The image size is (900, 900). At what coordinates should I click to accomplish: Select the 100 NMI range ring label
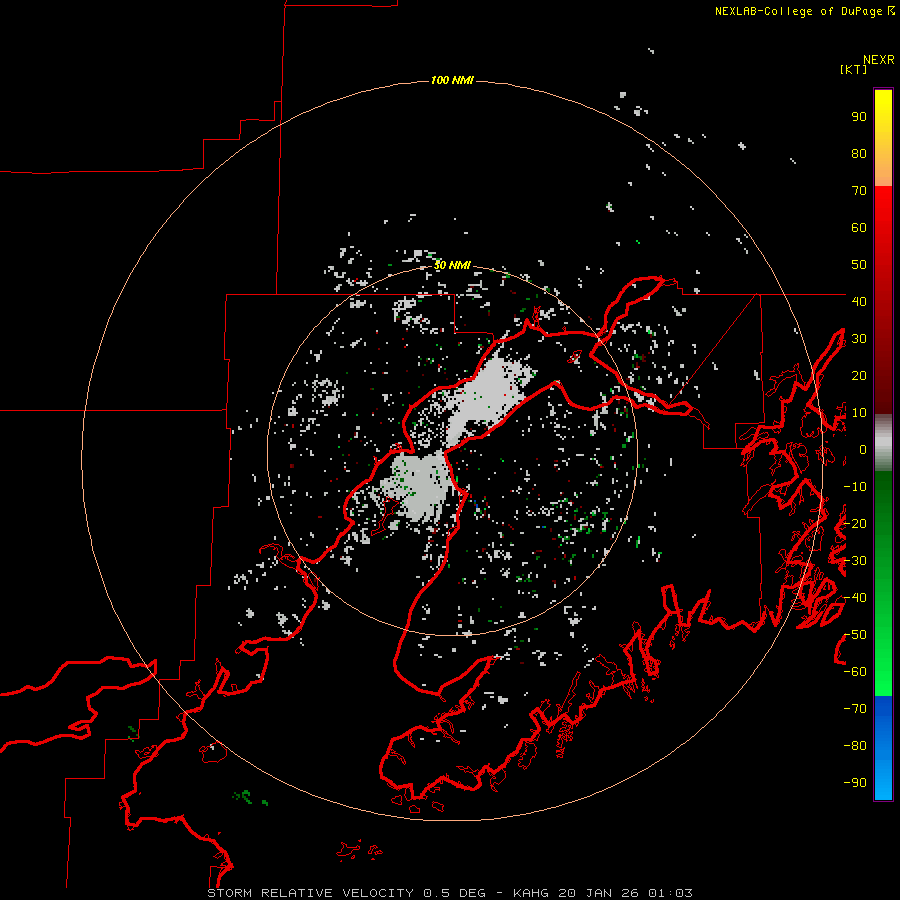[x=452, y=80]
